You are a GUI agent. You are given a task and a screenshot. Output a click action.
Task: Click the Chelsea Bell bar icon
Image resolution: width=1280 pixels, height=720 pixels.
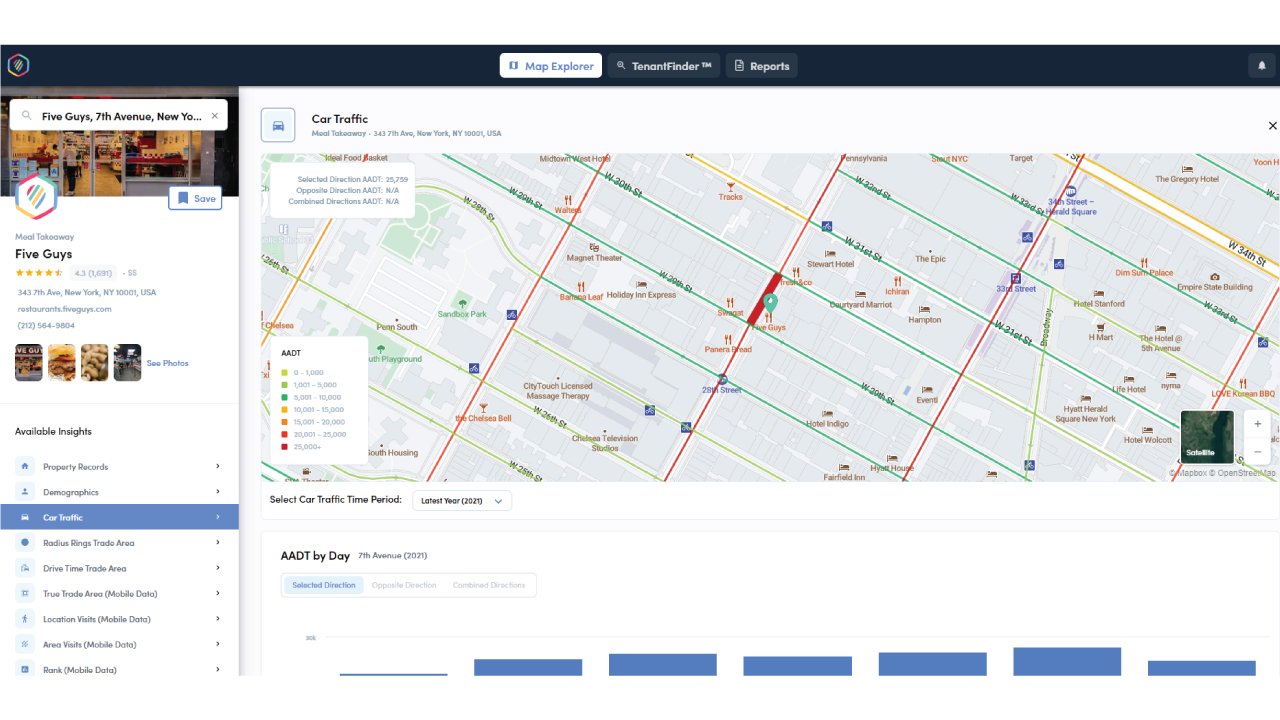[484, 407]
